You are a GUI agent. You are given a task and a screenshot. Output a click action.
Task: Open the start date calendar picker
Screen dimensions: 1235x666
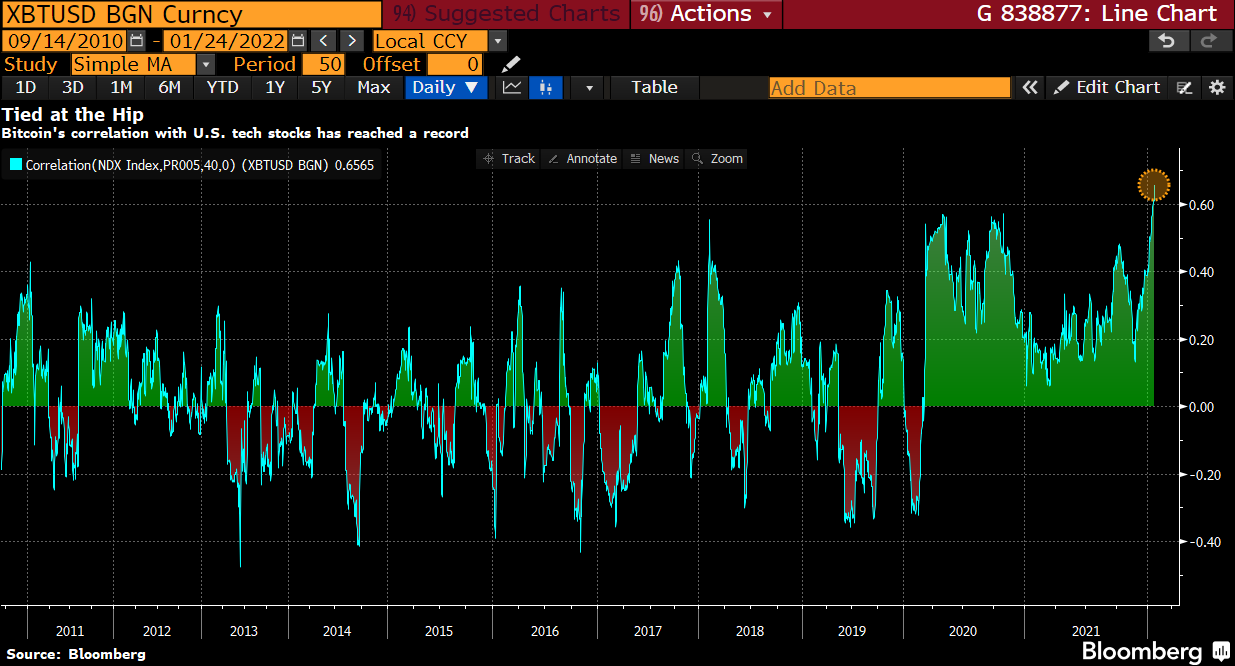point(137,41)
